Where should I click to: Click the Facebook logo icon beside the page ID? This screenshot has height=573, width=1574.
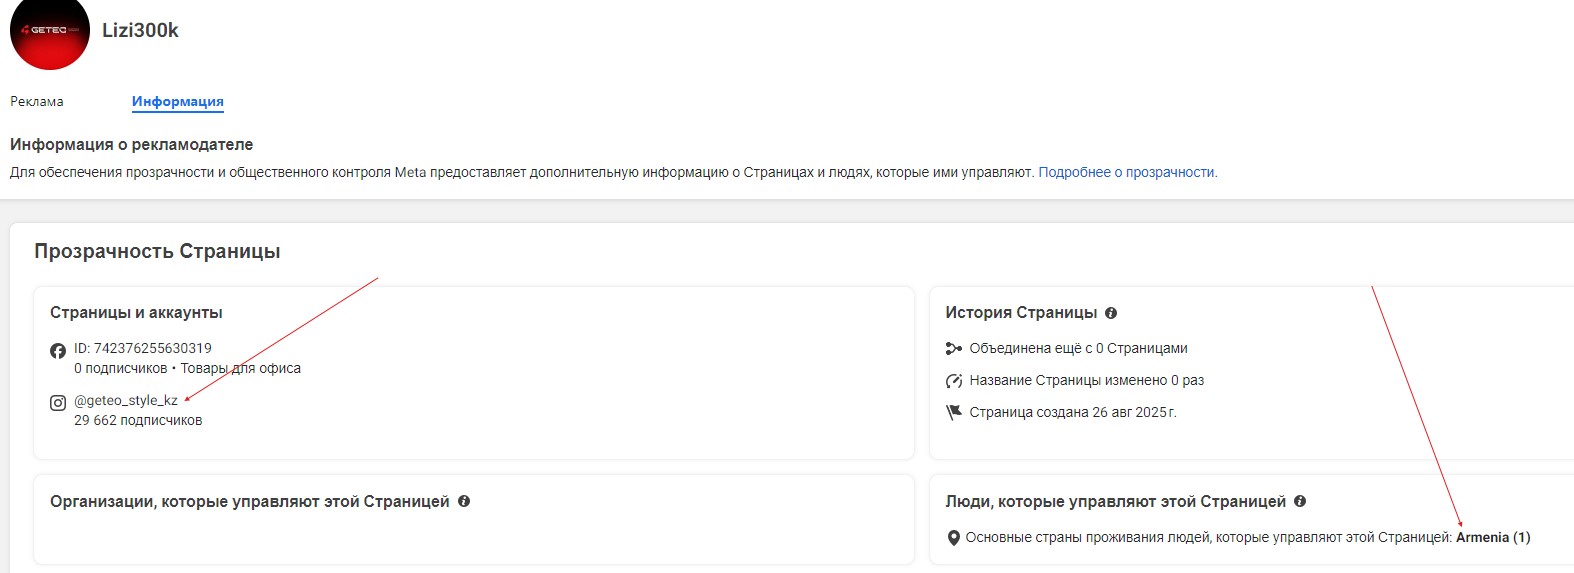(x=58, y=351)
